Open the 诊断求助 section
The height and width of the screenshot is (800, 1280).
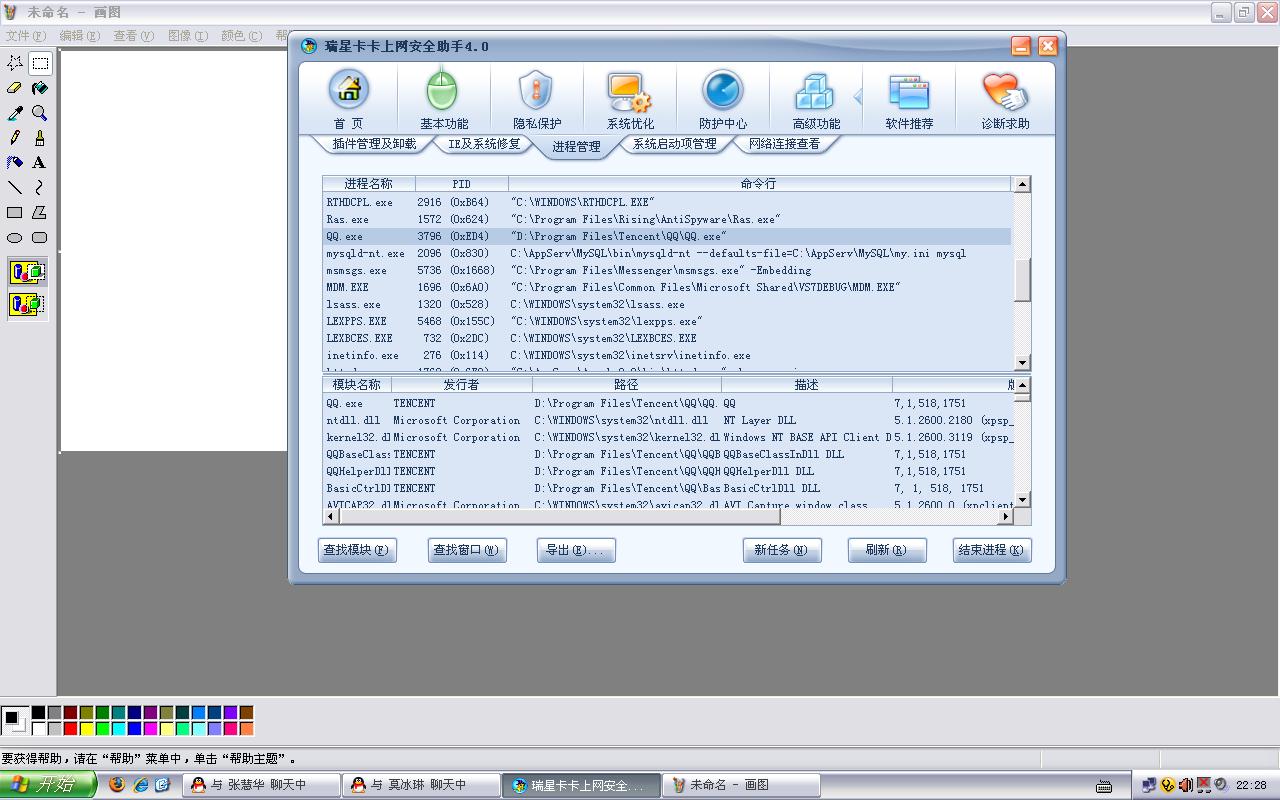1005,100
